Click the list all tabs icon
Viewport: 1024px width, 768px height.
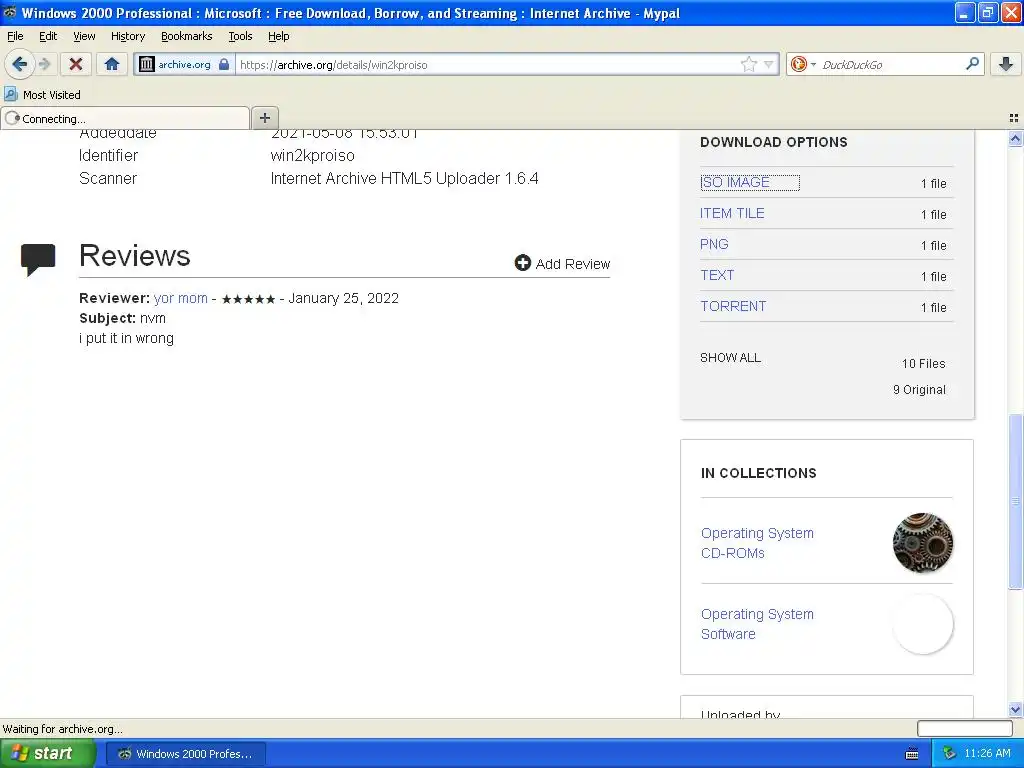click(x=1014, y=118)
